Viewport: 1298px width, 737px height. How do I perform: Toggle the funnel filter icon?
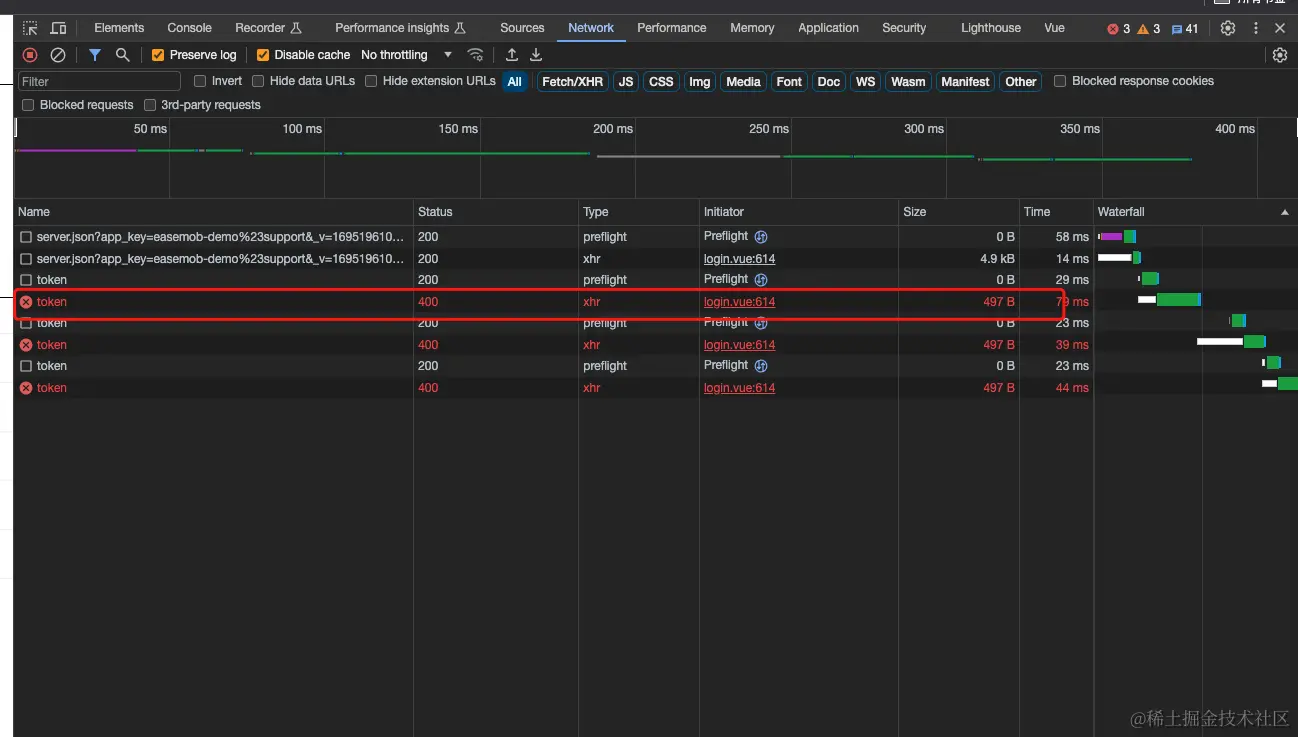coord(95,55)
